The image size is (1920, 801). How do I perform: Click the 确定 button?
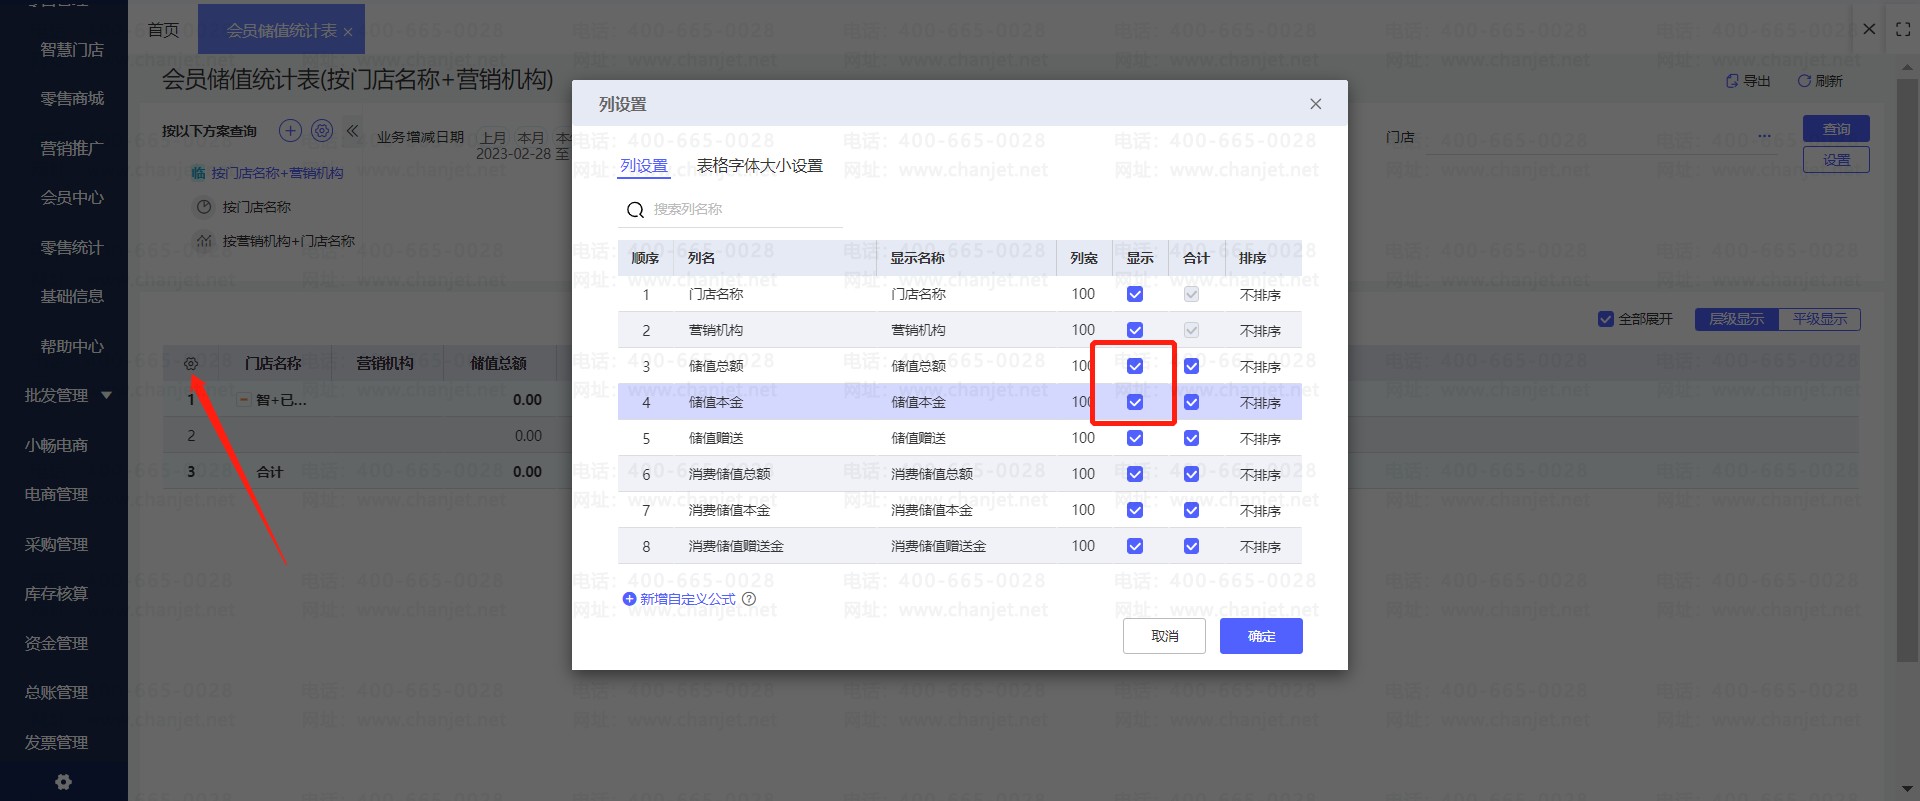click(1261, 636)
